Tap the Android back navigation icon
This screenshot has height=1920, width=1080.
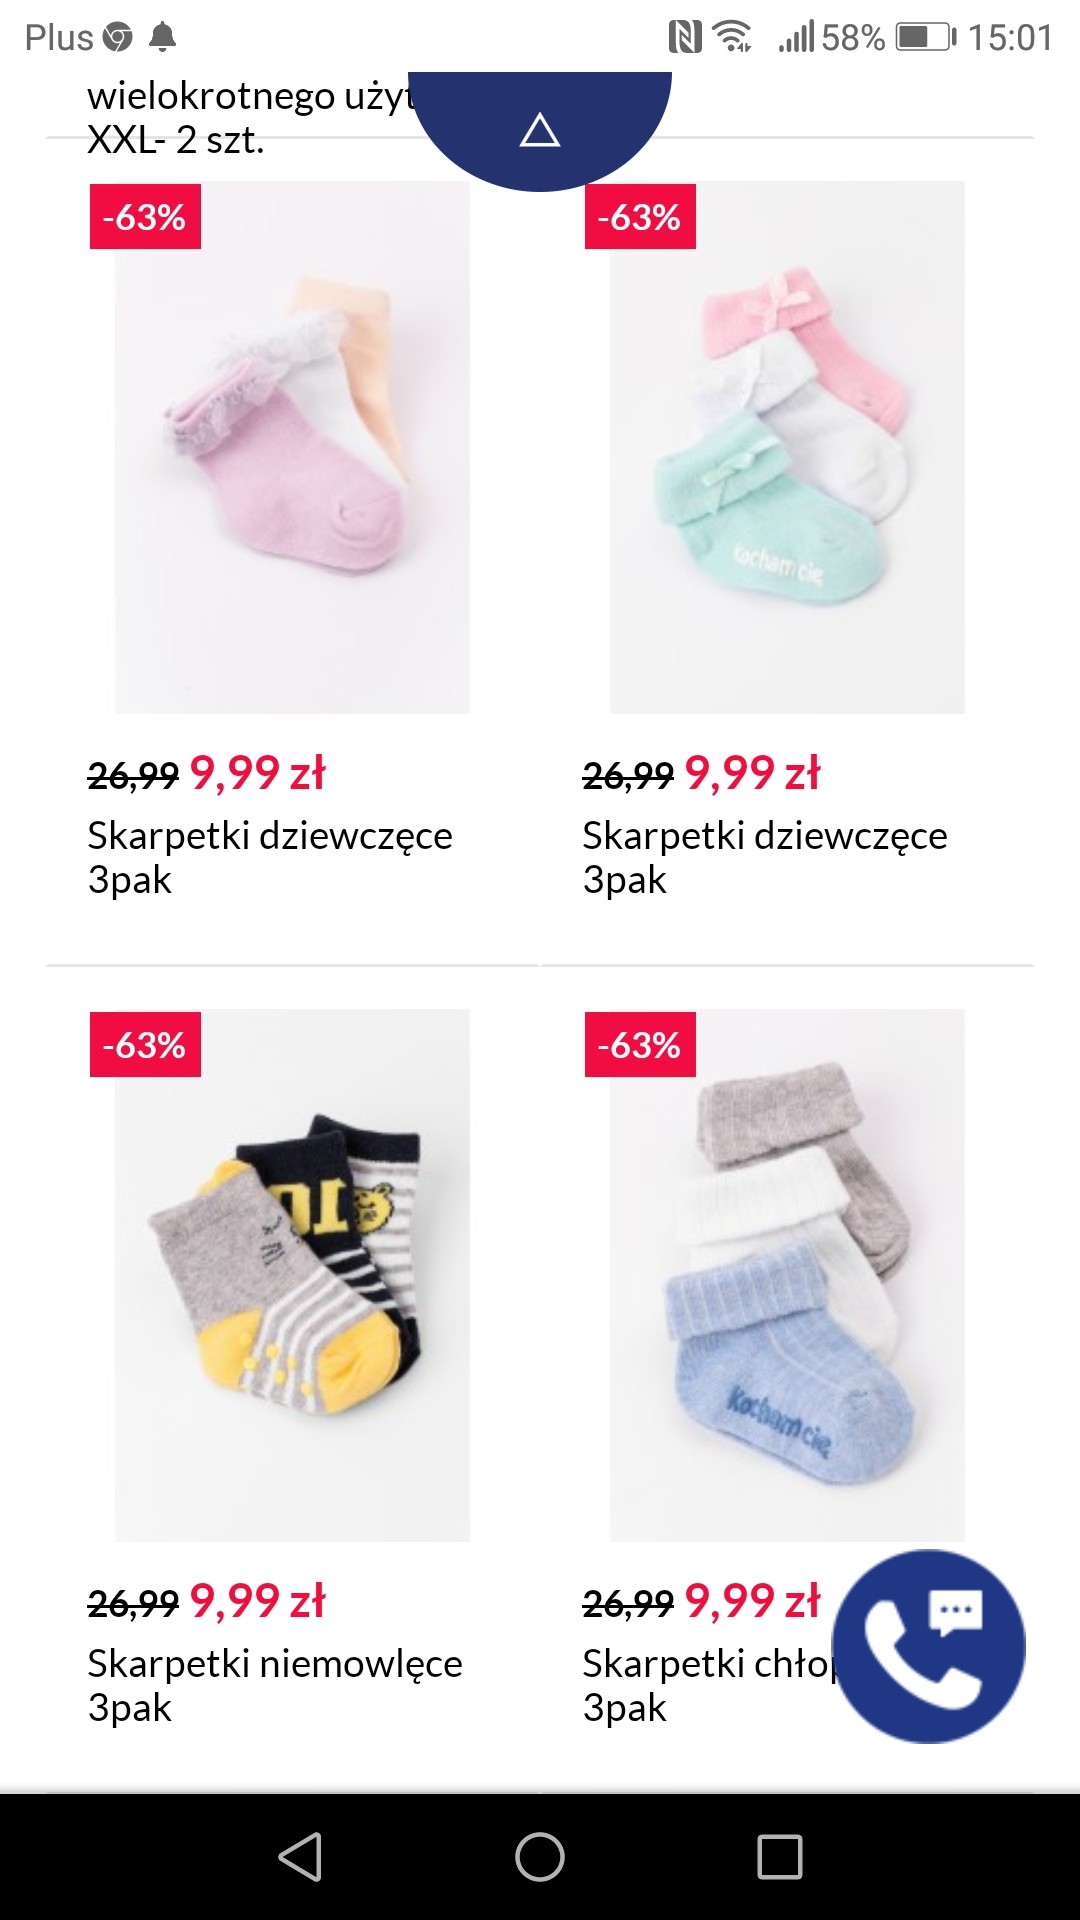(300, 1857)
